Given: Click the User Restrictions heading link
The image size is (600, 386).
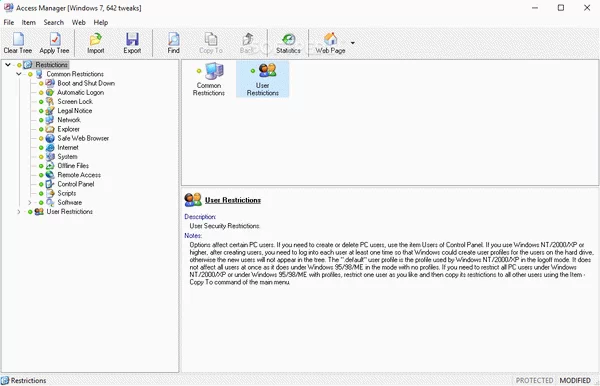Looking at the screenshot, I should [233, 200].
